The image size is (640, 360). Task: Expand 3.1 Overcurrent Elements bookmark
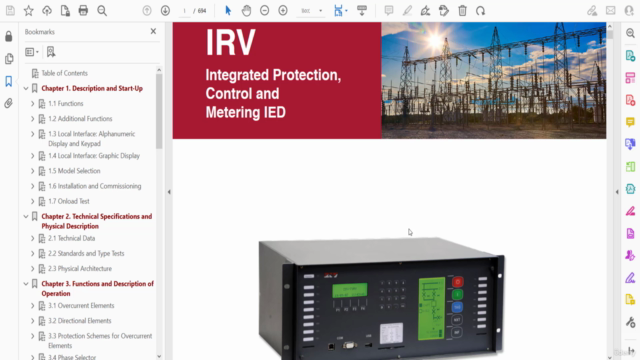[x=33, y=306]
